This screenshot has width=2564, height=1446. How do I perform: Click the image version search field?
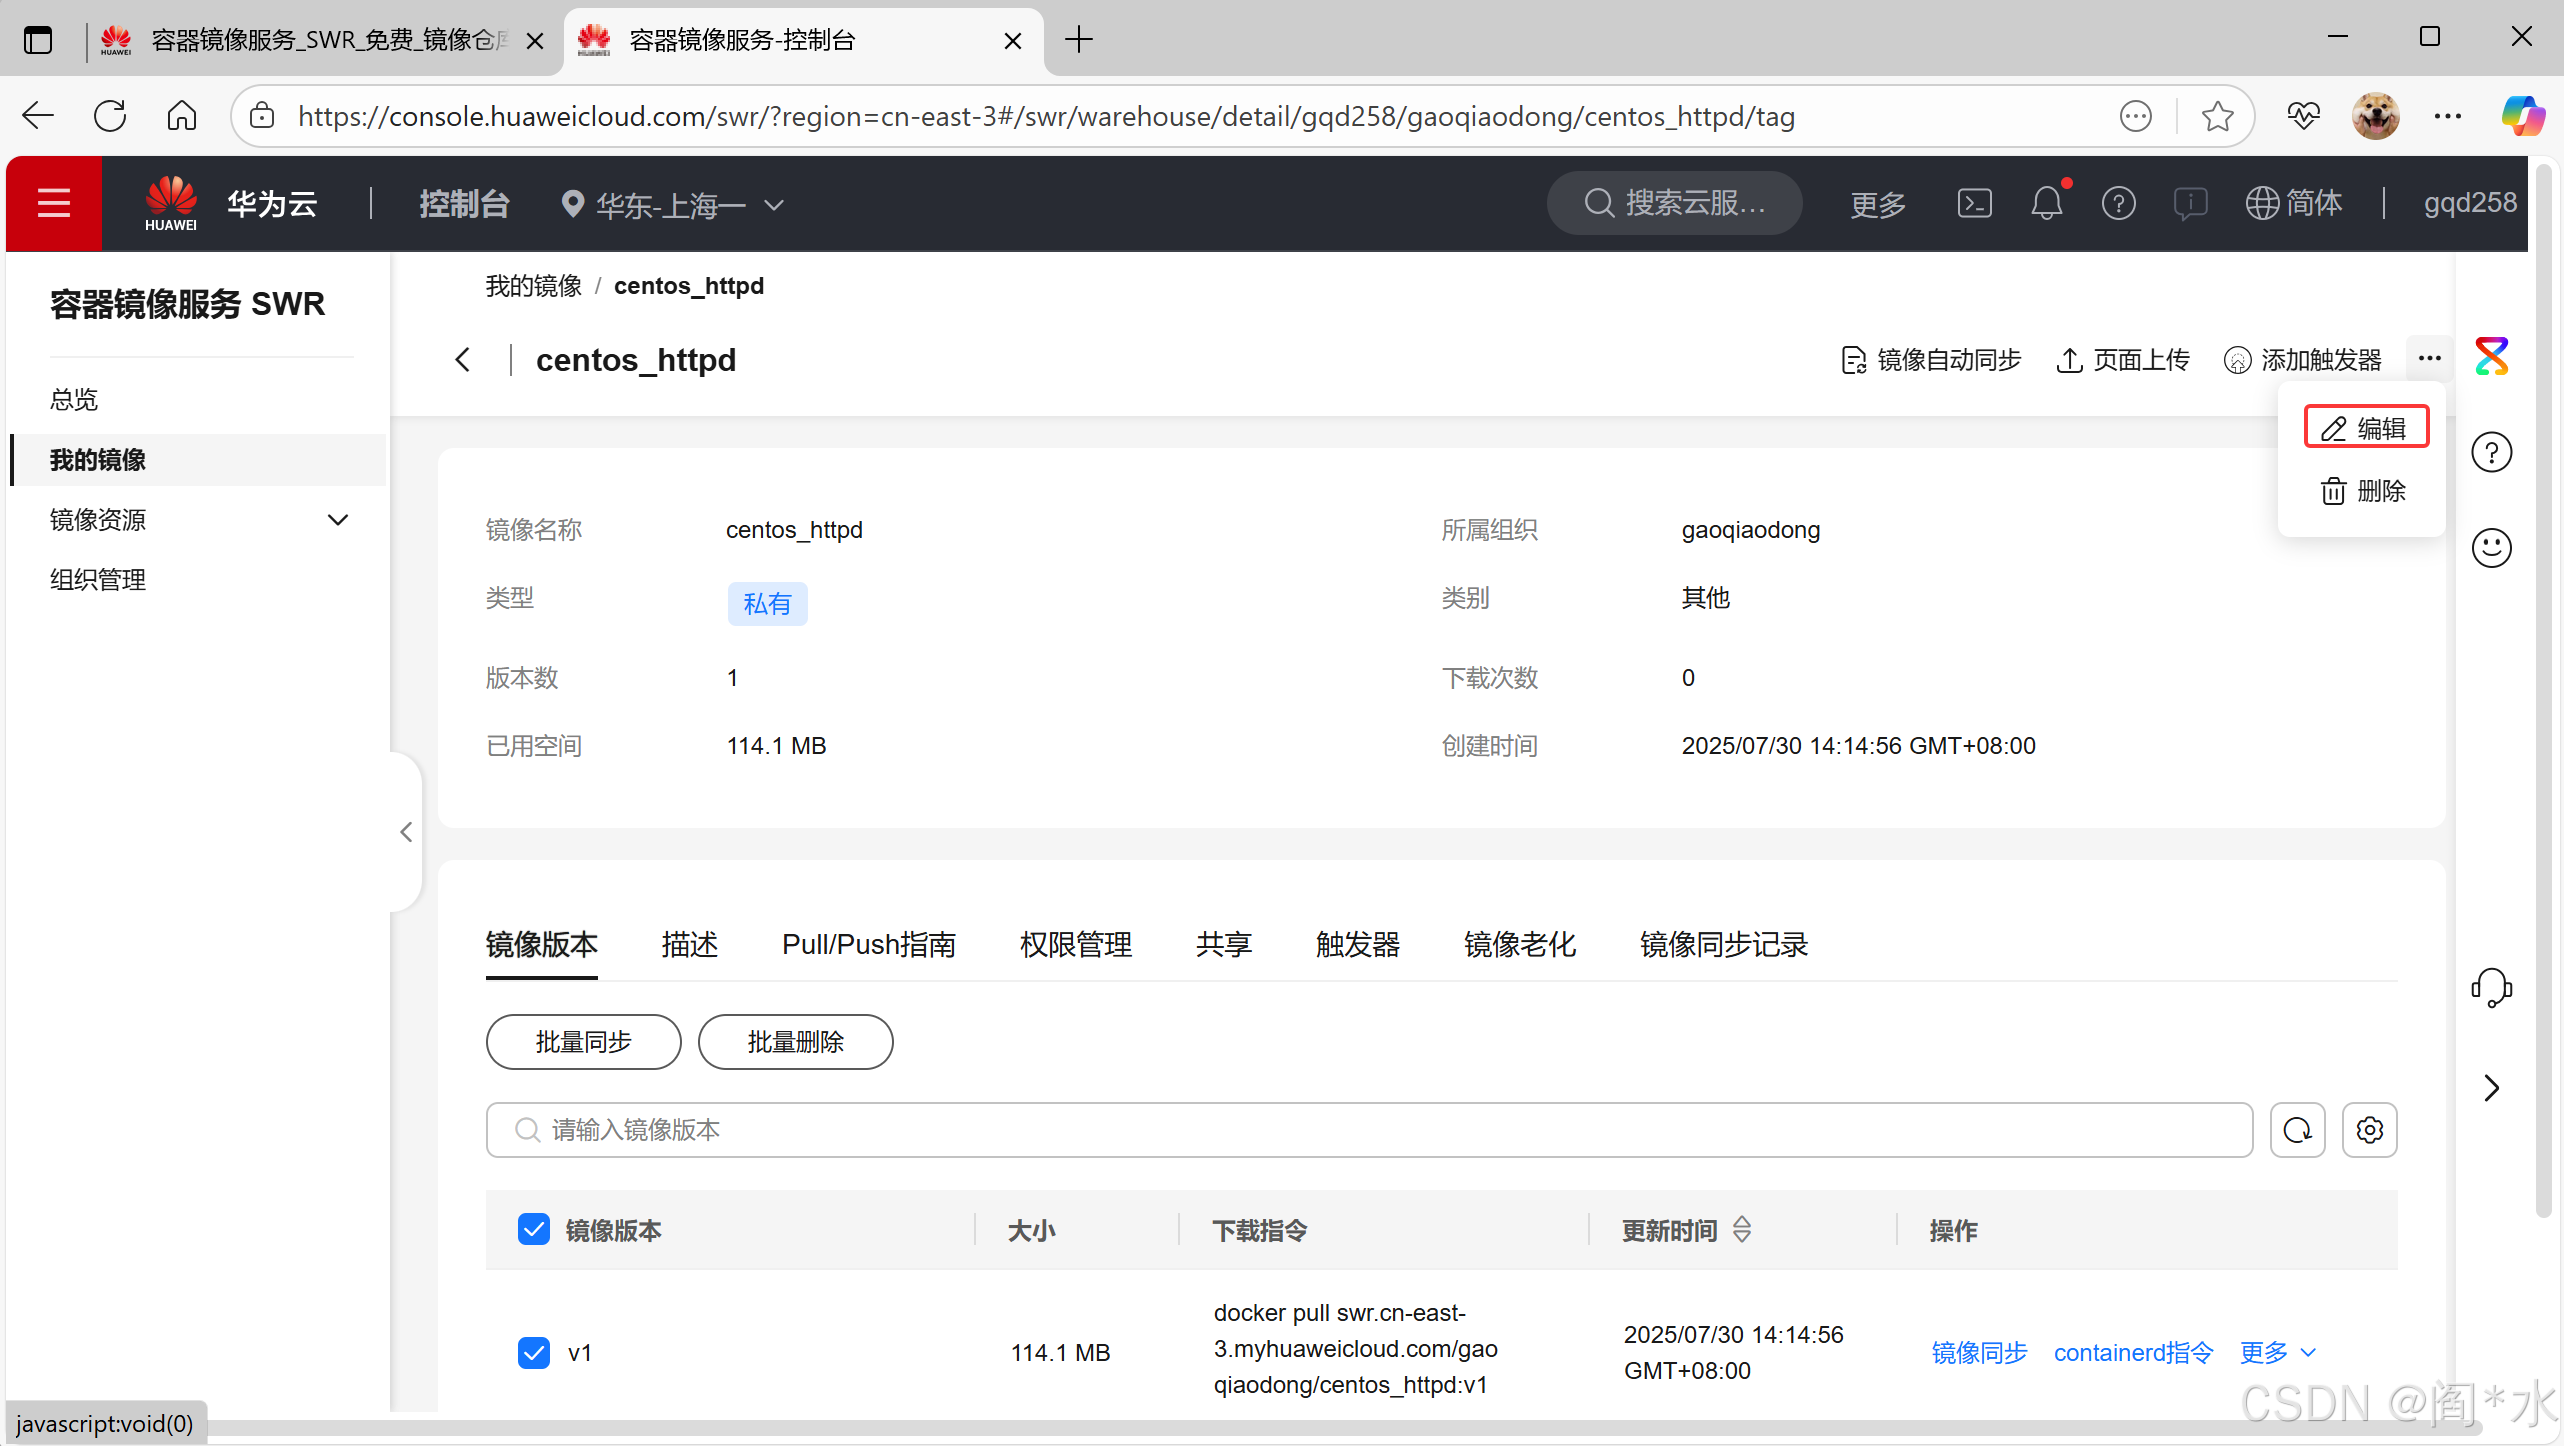(1370, 1130)
